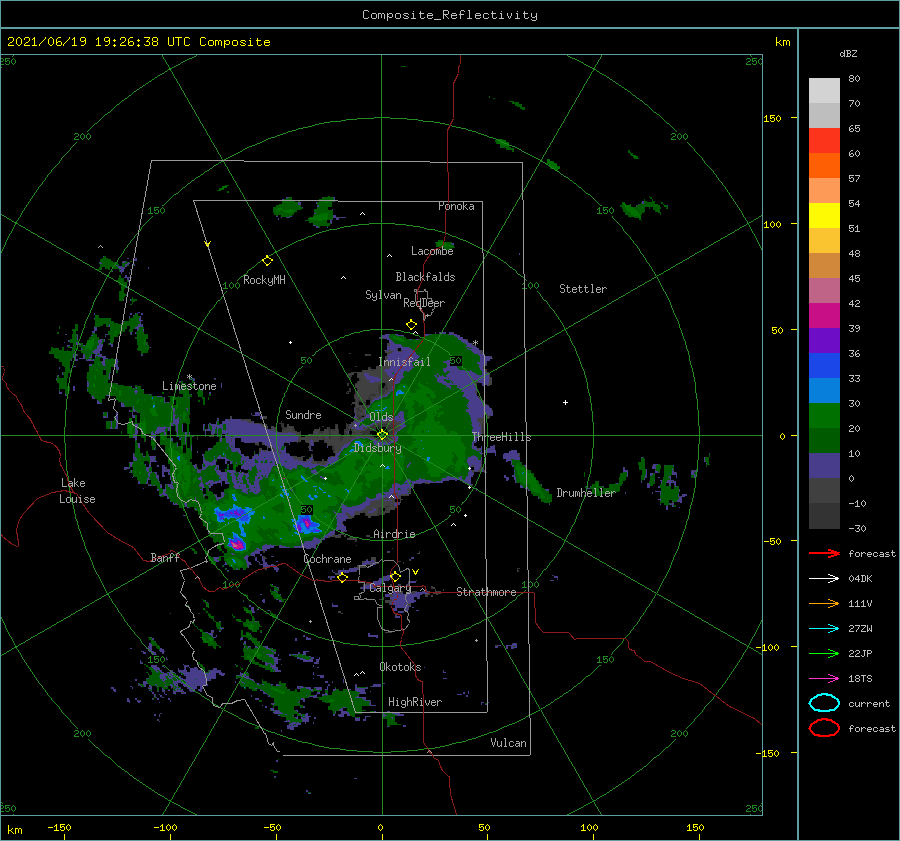The width and height of the screenshot is (900, 841).
Task: Pick the bright yellow 54-51 dBZ swatch
Action: click(824, 216)
